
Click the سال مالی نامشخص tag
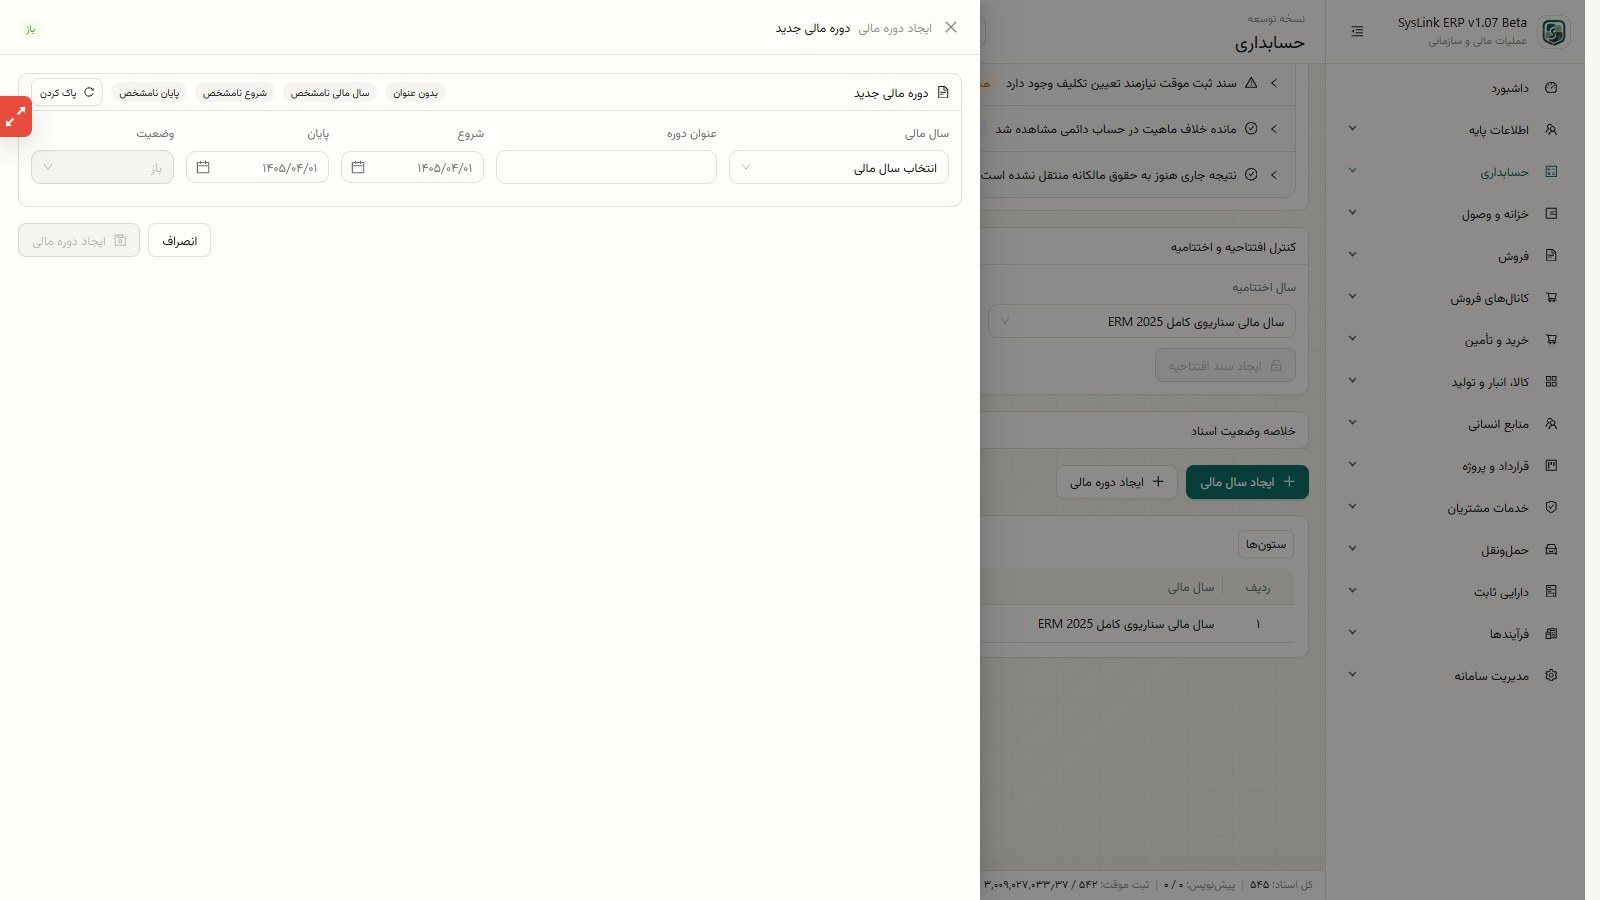[x=330, y=93]
